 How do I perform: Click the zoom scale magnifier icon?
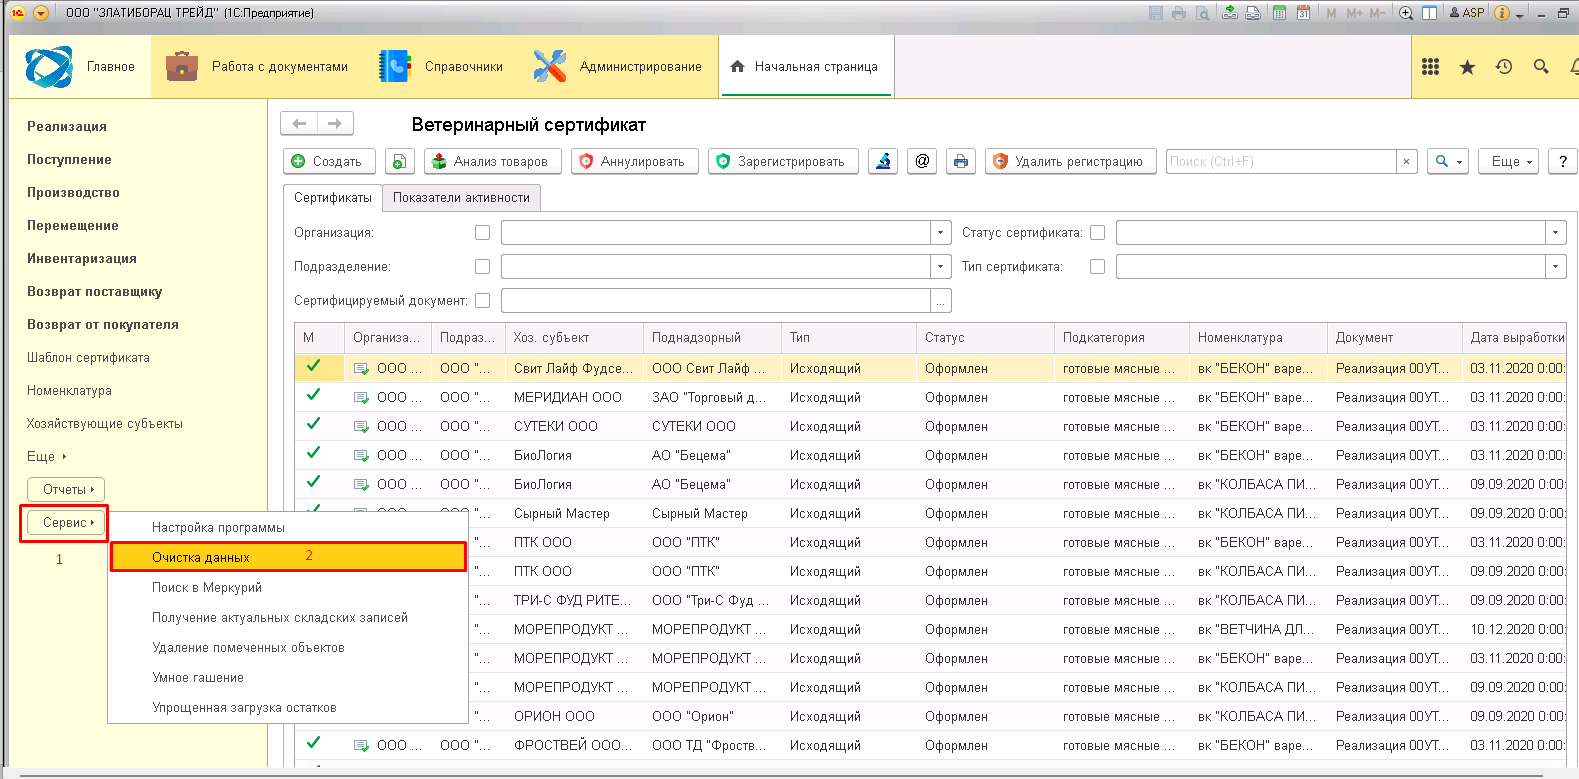pyautogui.click(x=1406, y=13)
